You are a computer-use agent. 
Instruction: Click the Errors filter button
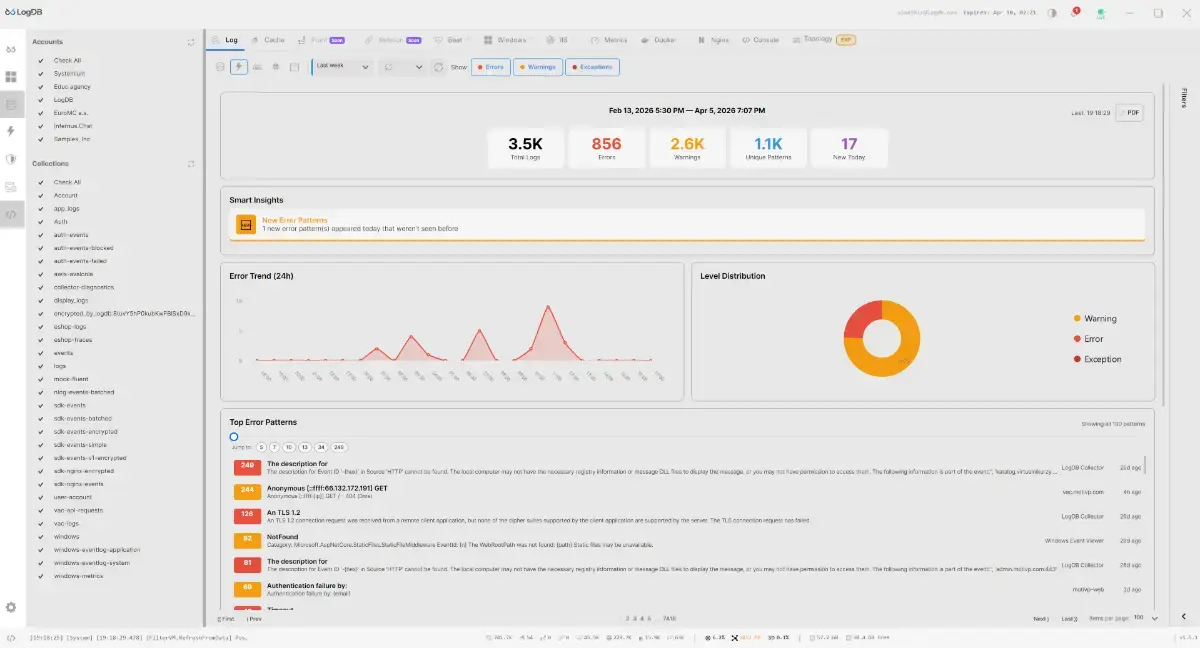[490, 67]
